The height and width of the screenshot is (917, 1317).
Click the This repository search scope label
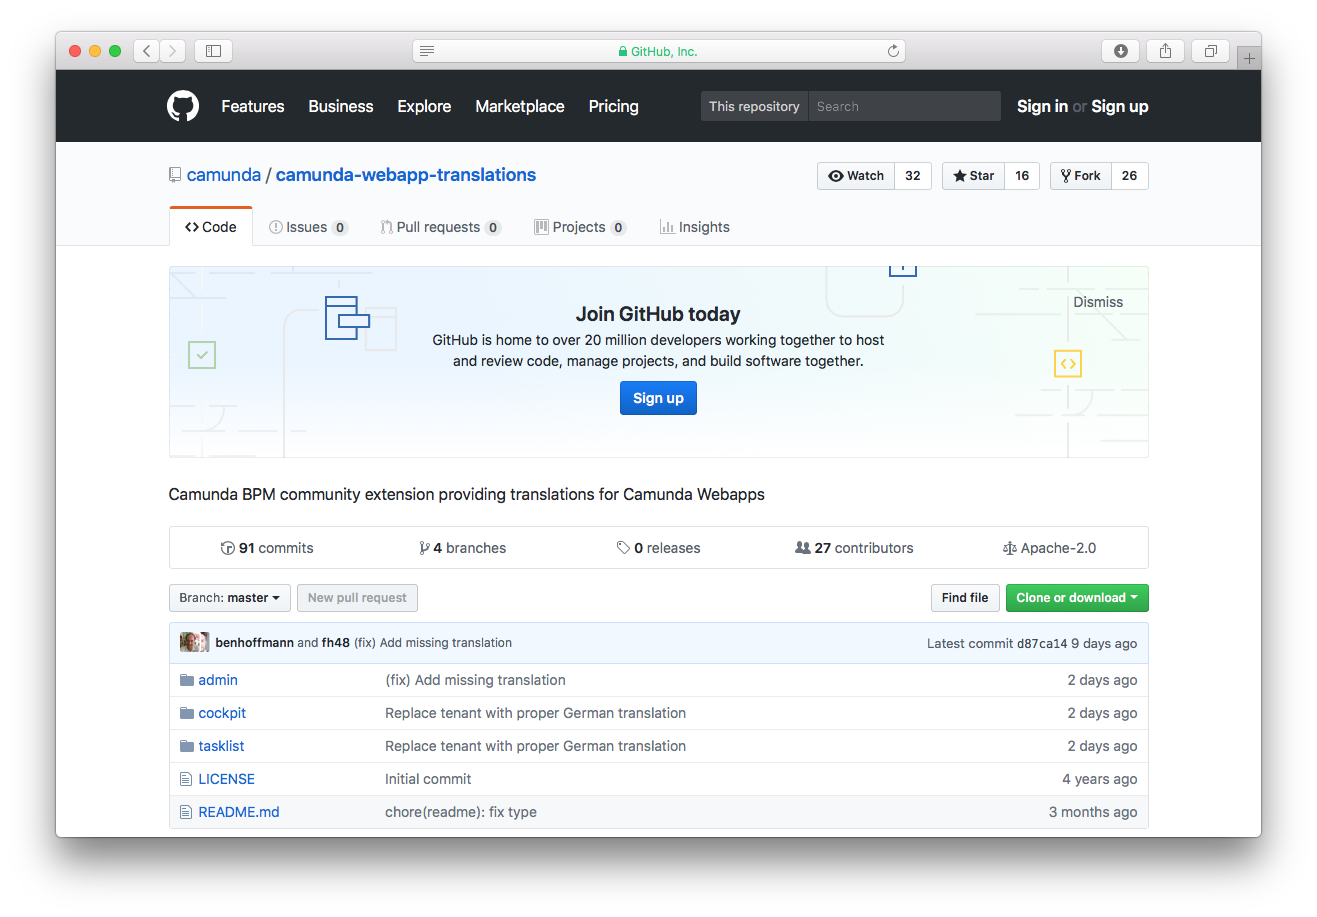point(754,106)
